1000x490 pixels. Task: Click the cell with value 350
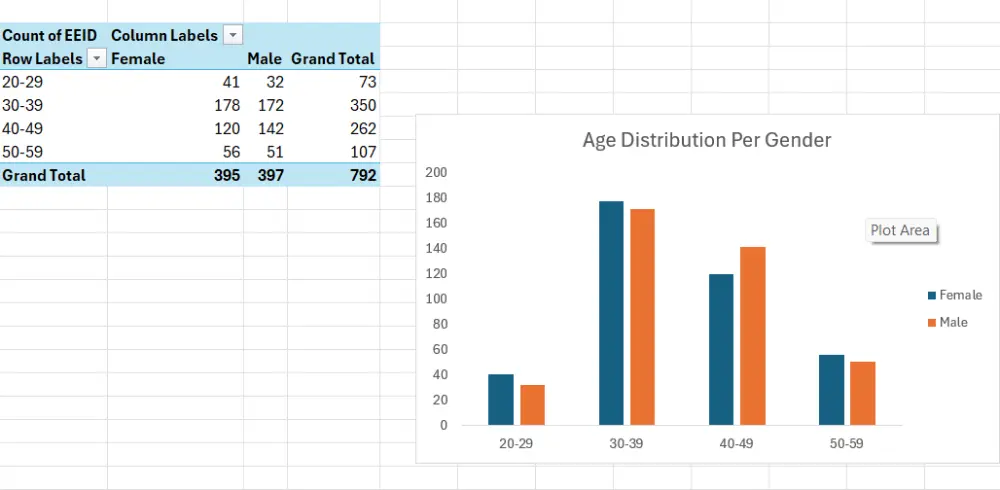point(334,105)
